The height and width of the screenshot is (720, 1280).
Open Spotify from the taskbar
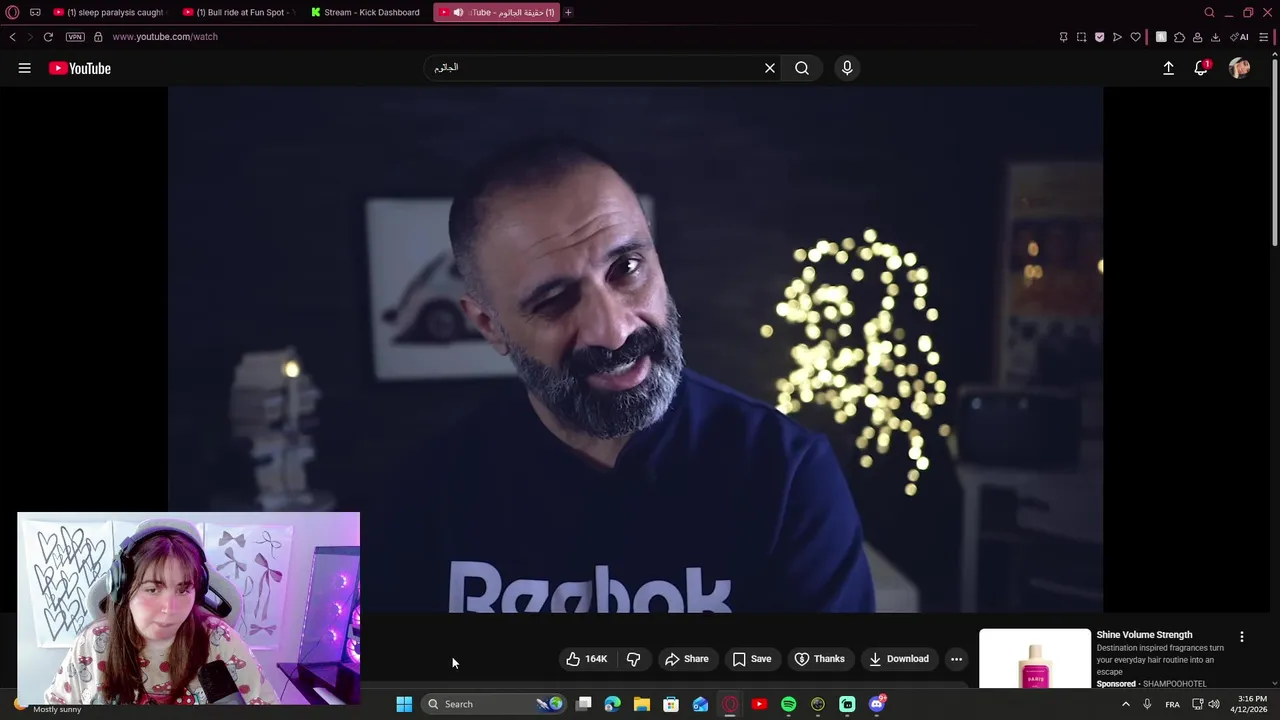click(x=788, y=704)
